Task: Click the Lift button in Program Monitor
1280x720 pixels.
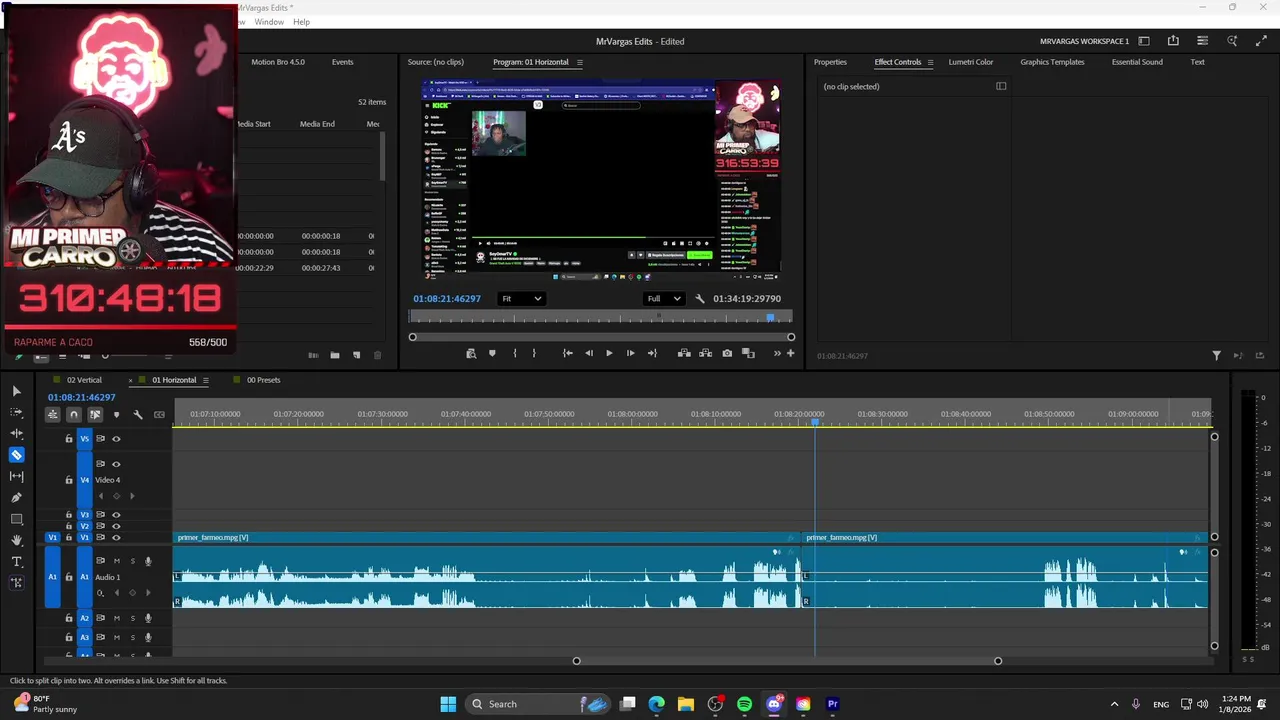Action: pos(684,353)
